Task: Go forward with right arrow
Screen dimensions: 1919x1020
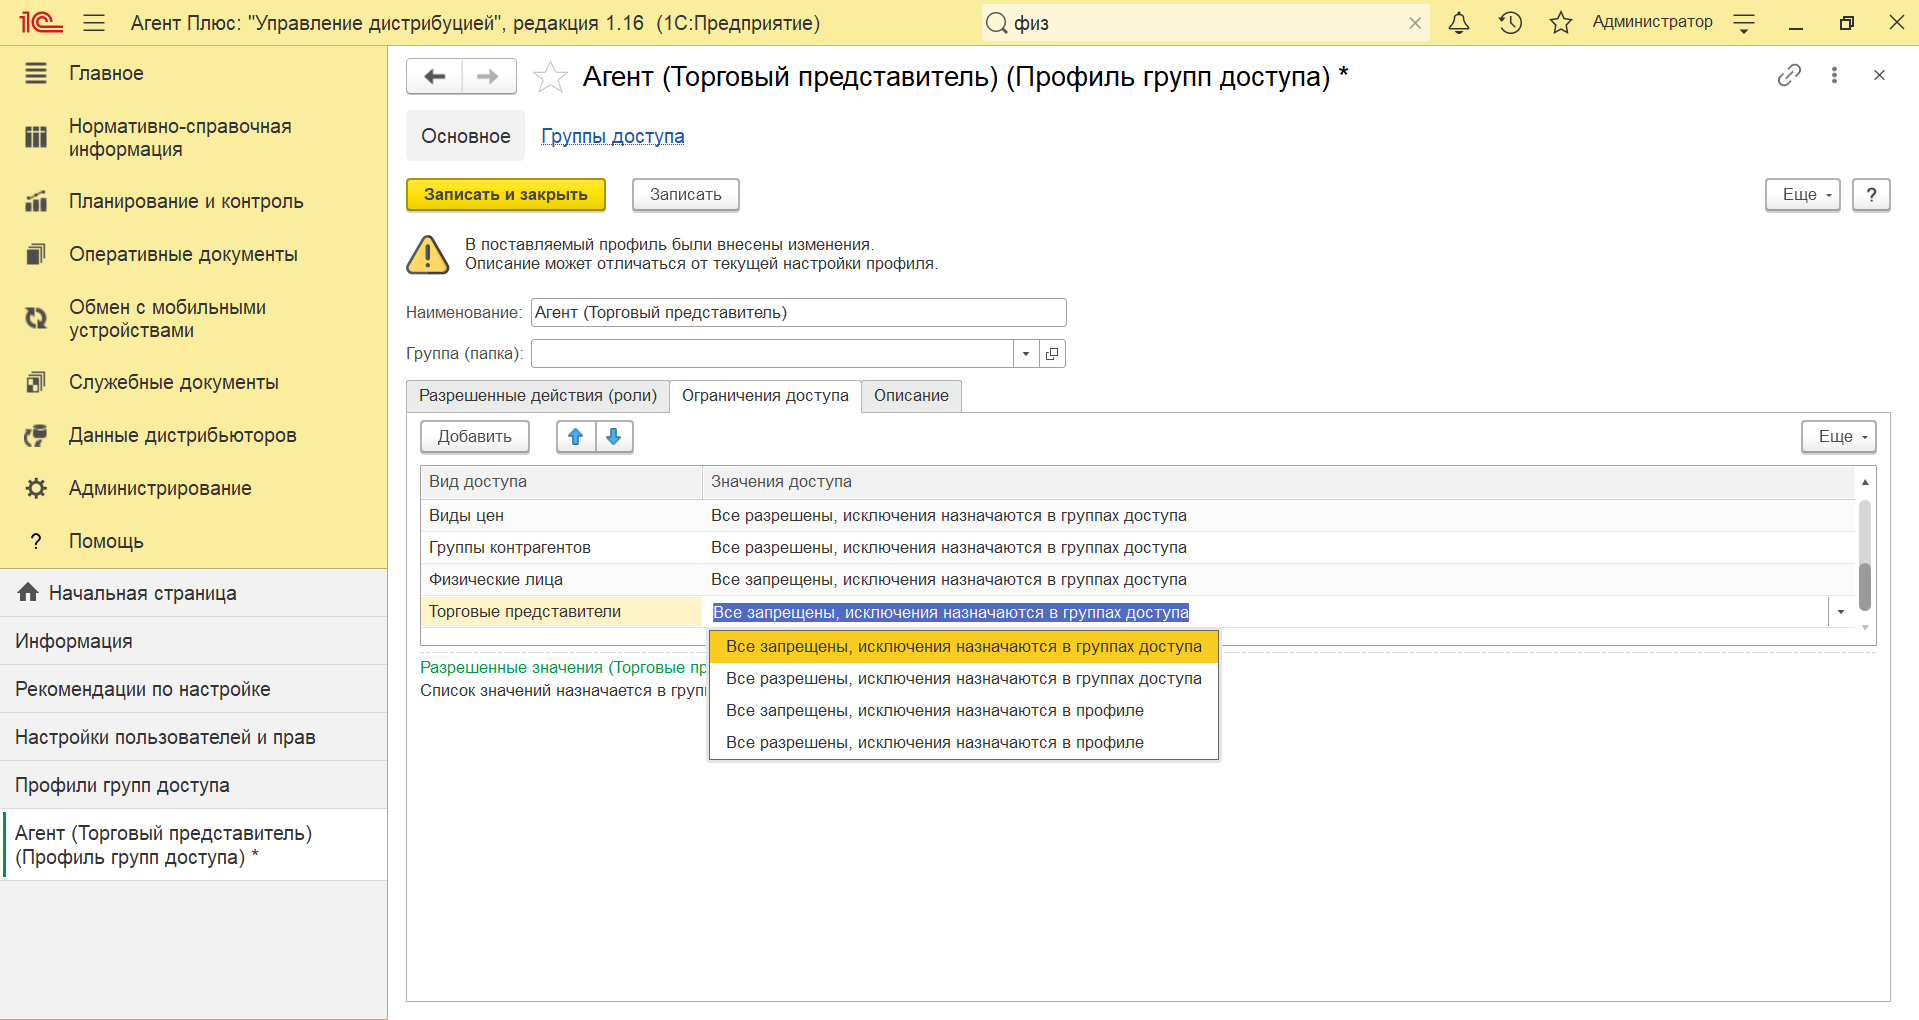Action: 489,76
